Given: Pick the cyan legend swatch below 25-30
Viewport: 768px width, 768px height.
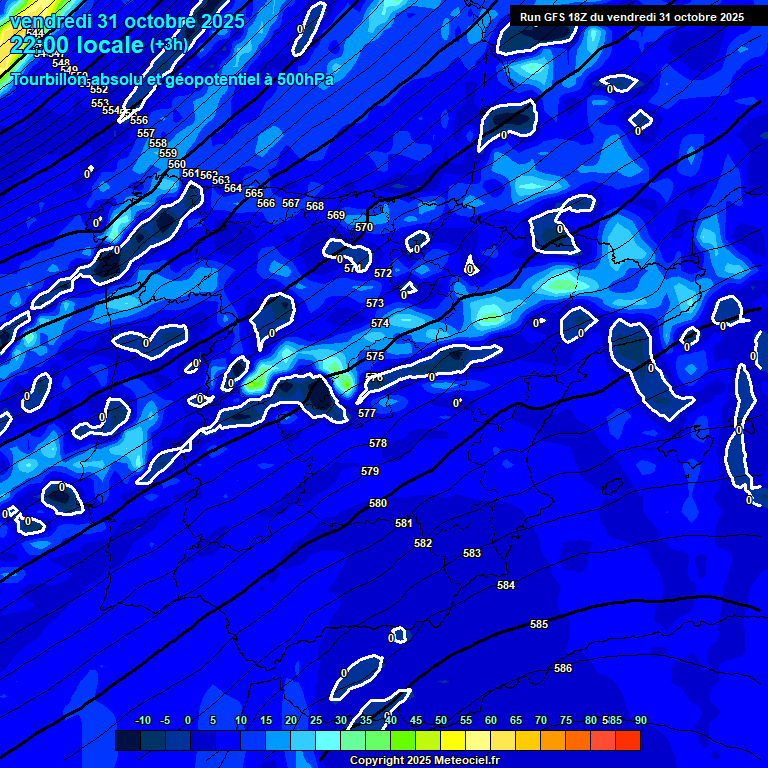Looking at the screenshot, I should click(x=328, y=740).
